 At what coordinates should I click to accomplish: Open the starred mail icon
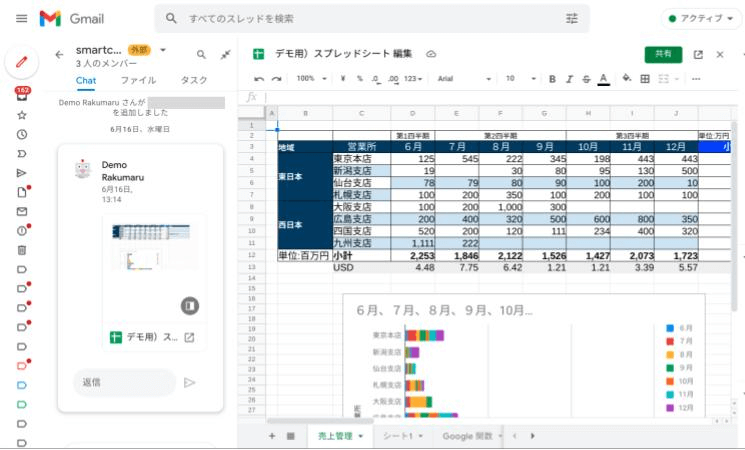click(22, 115)
